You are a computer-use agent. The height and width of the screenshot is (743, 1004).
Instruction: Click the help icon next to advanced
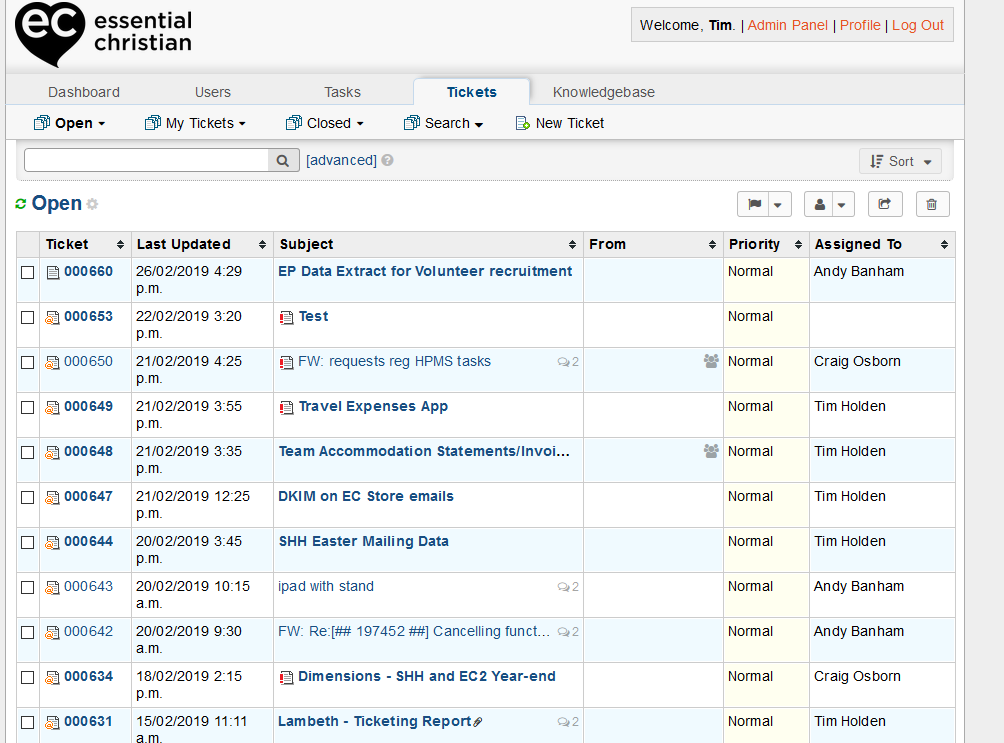pos(387,160)
